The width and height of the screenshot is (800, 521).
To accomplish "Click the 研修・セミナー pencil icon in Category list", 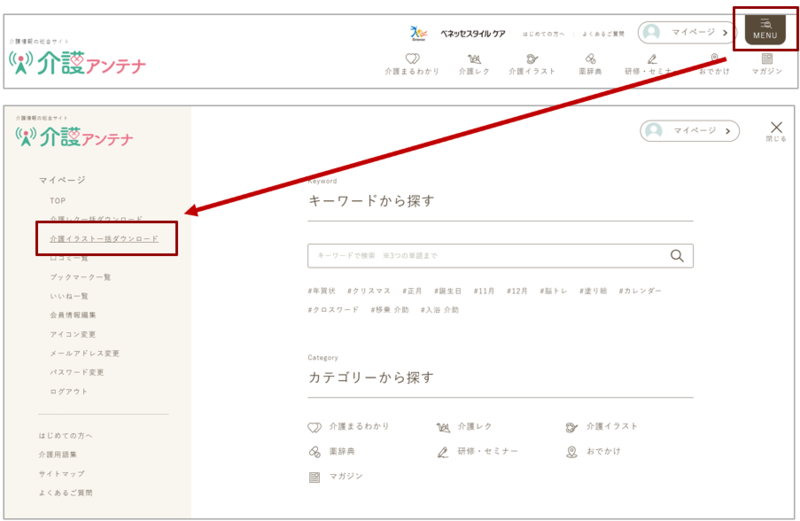I will click(x=443, y=452).
